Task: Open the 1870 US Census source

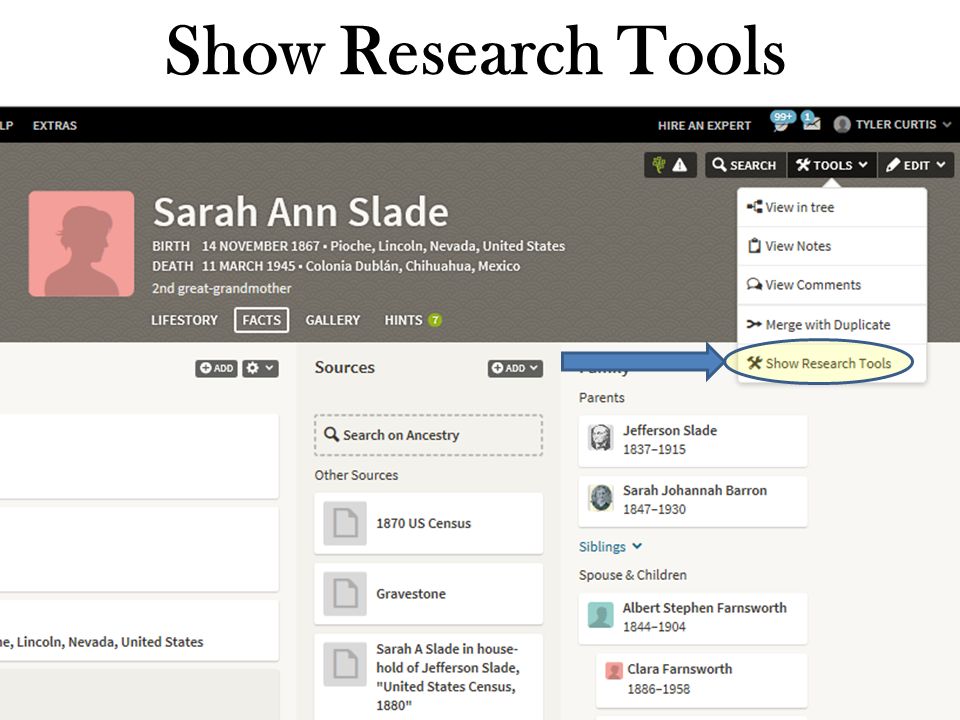Action: (429, 523)
